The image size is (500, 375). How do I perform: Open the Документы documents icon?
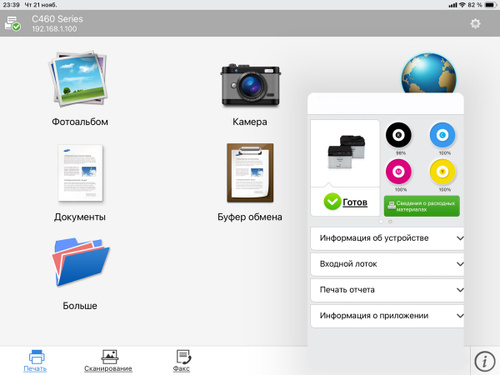[x=80, y=173]
